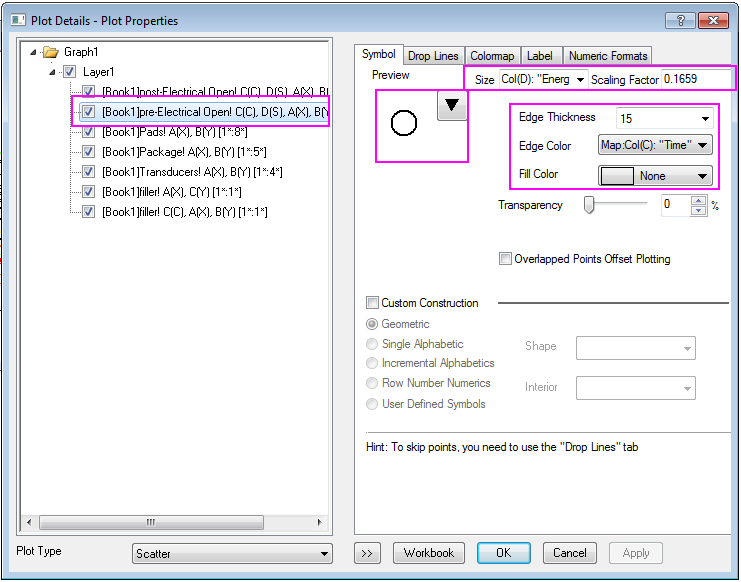Open the Plot Type Scatter dropdown
Screen dimensions: 741x582
232,553
